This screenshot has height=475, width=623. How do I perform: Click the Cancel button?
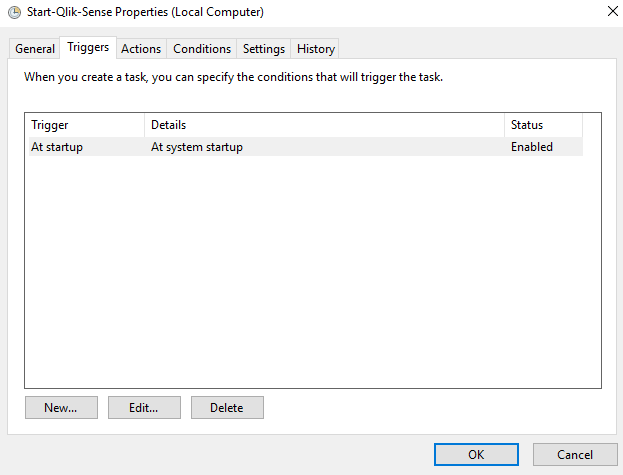pos(575,454)
